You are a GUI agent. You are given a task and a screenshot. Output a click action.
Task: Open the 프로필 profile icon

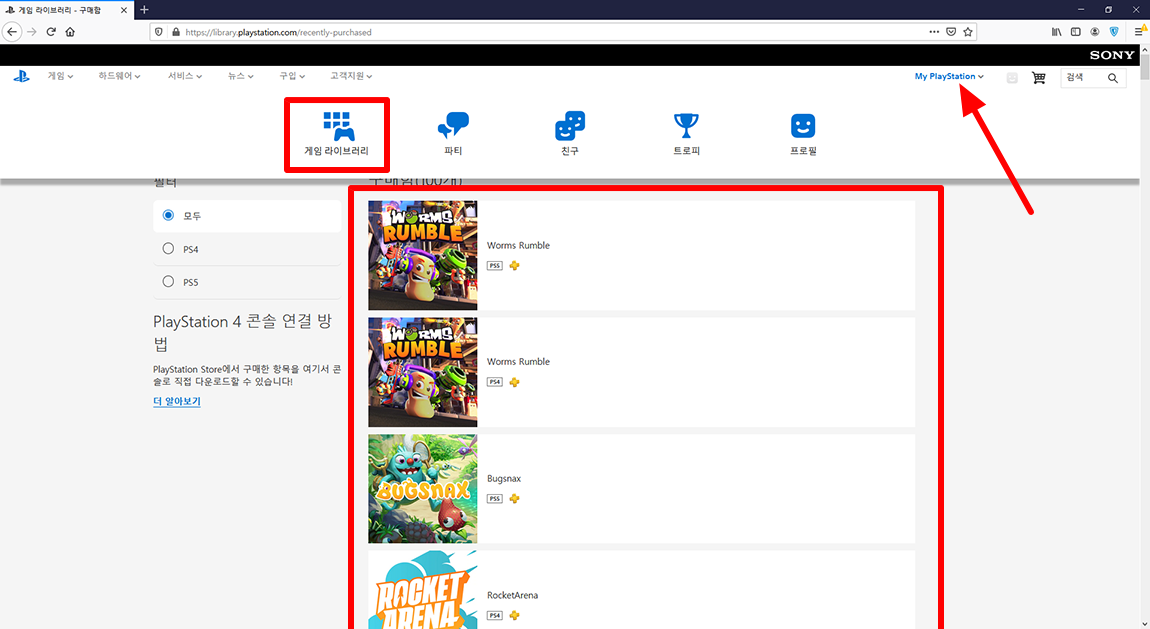(x=803, y=133)
